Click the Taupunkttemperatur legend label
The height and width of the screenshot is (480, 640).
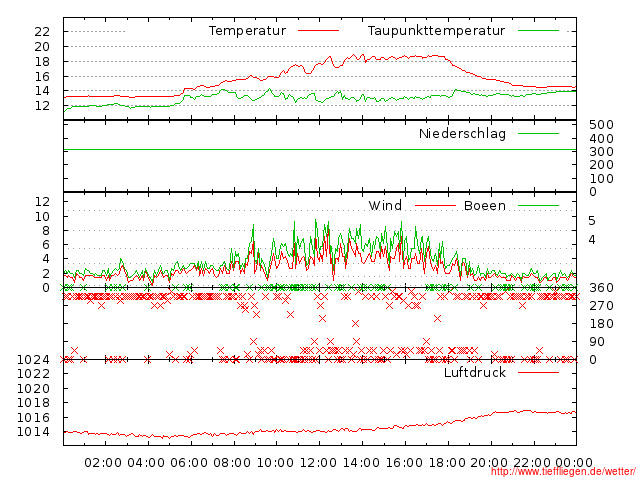tap(436, 31)
